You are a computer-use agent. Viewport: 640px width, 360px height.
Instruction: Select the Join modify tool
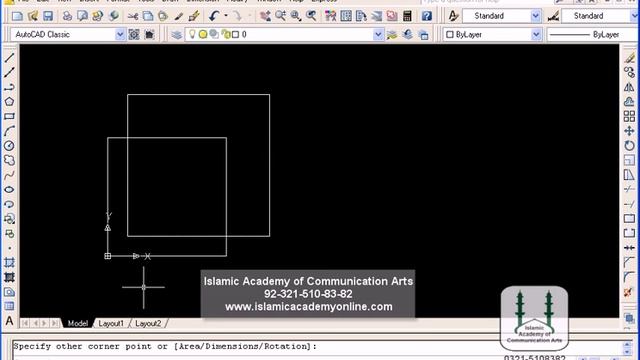coord(629,248)
